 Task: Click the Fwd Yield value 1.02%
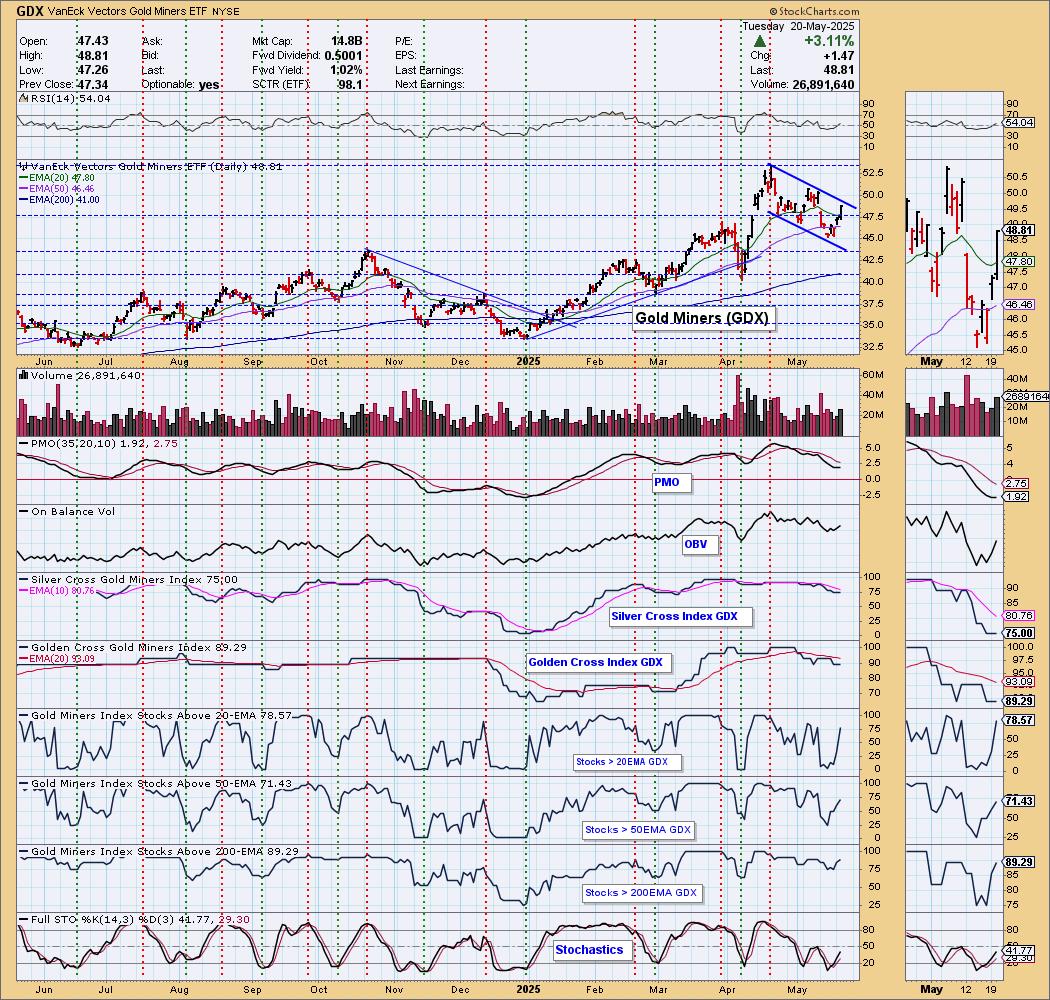pyautogui.click(x=346, y=70)
